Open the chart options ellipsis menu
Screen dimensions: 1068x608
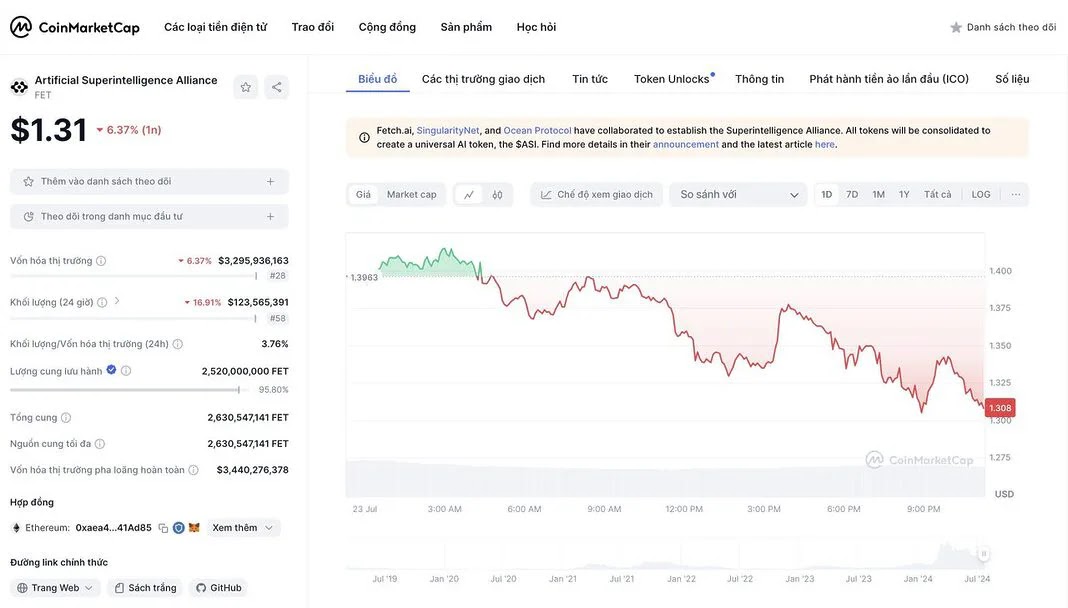point(1016,195)
